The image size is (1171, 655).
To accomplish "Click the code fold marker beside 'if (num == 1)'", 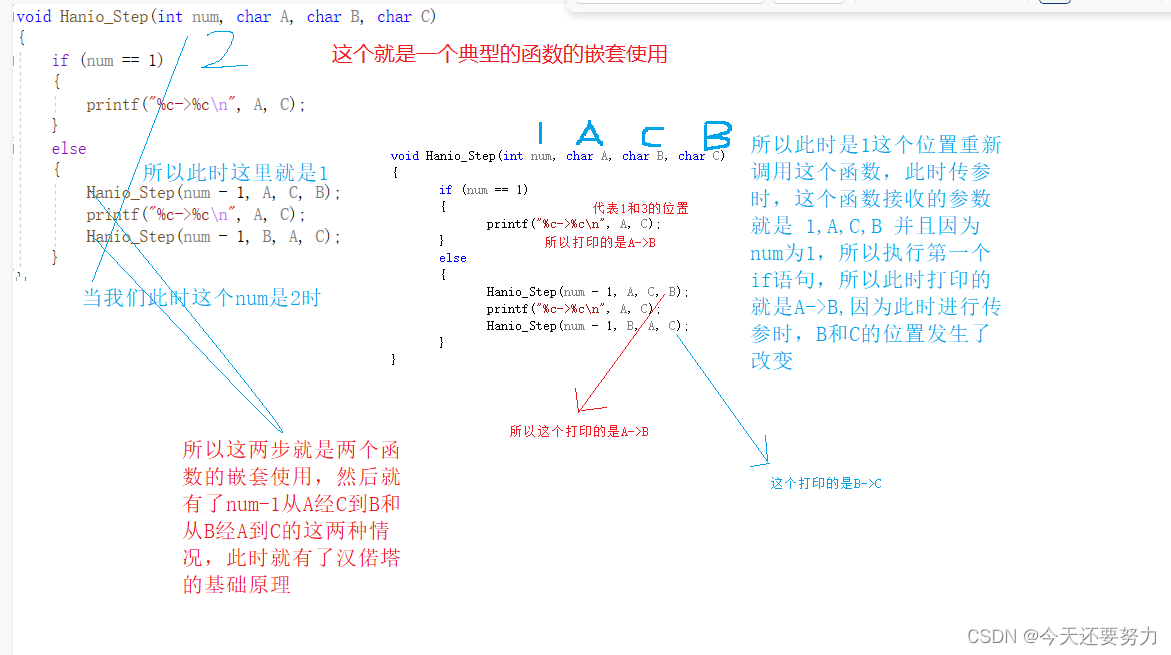I will pyautogui.click(x=14, y=60).
